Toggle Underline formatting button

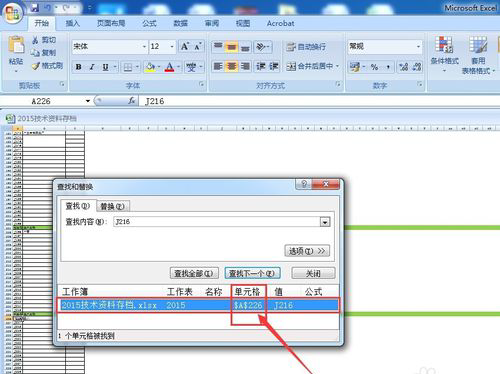(105, 67)
